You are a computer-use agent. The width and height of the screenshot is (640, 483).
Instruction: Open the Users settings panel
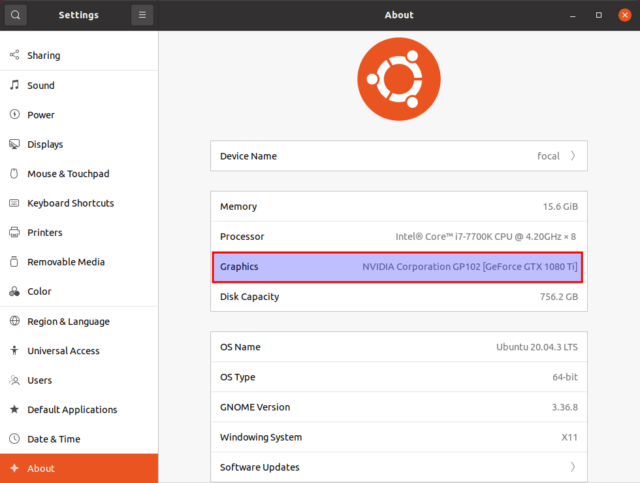40,381
